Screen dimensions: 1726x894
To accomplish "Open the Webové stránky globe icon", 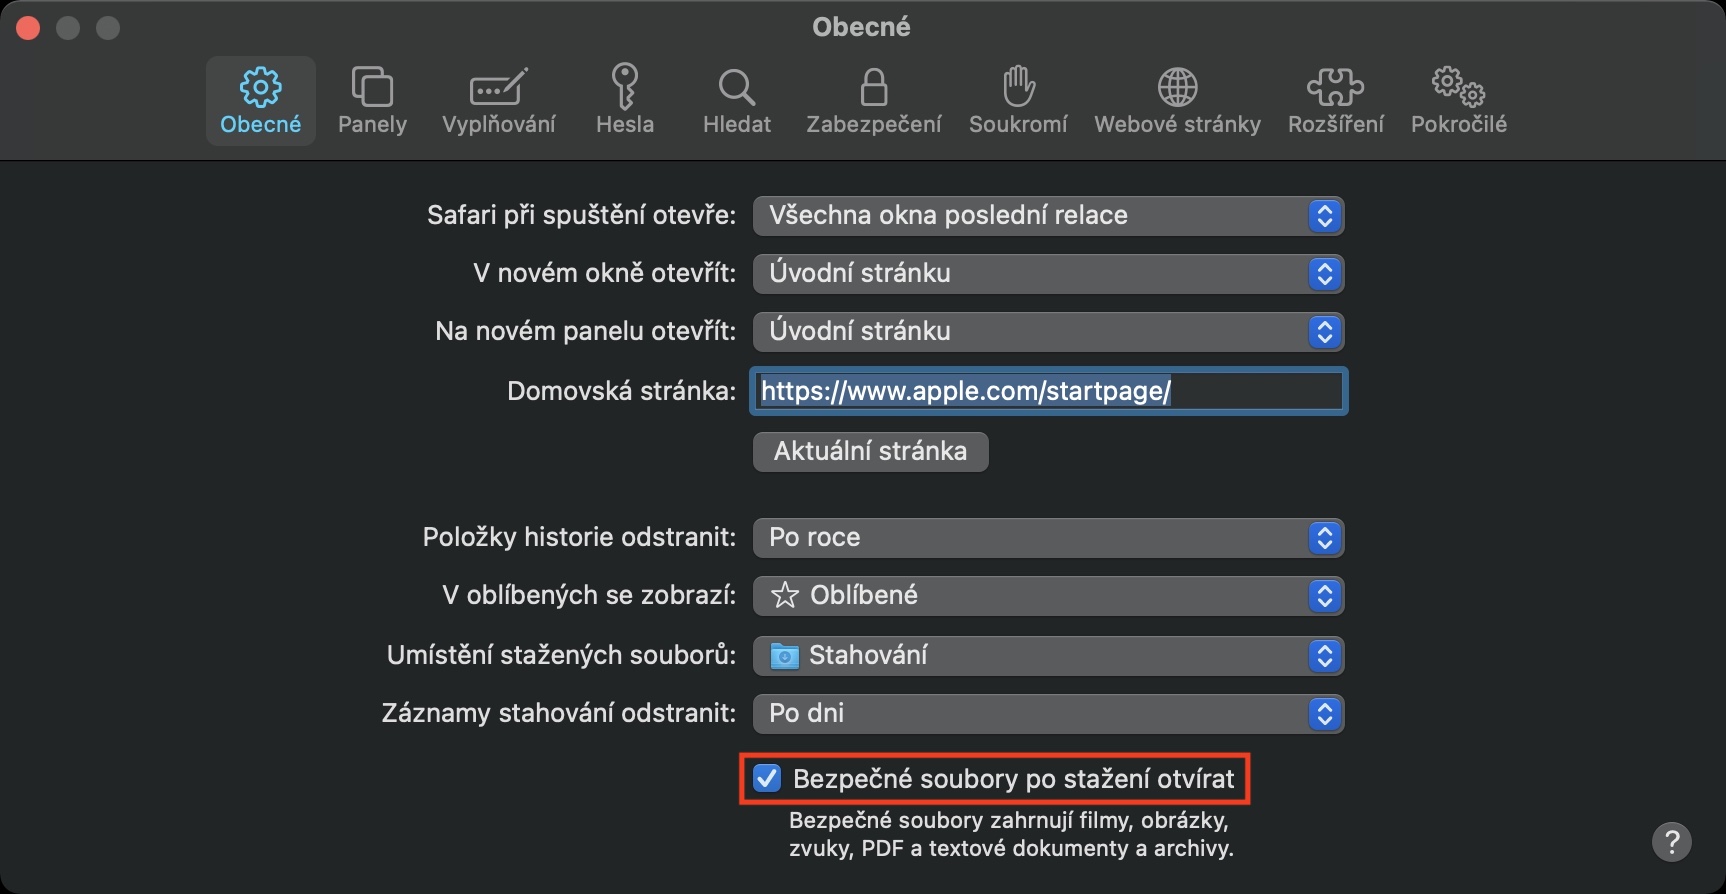I will [x=1177, y=88].
